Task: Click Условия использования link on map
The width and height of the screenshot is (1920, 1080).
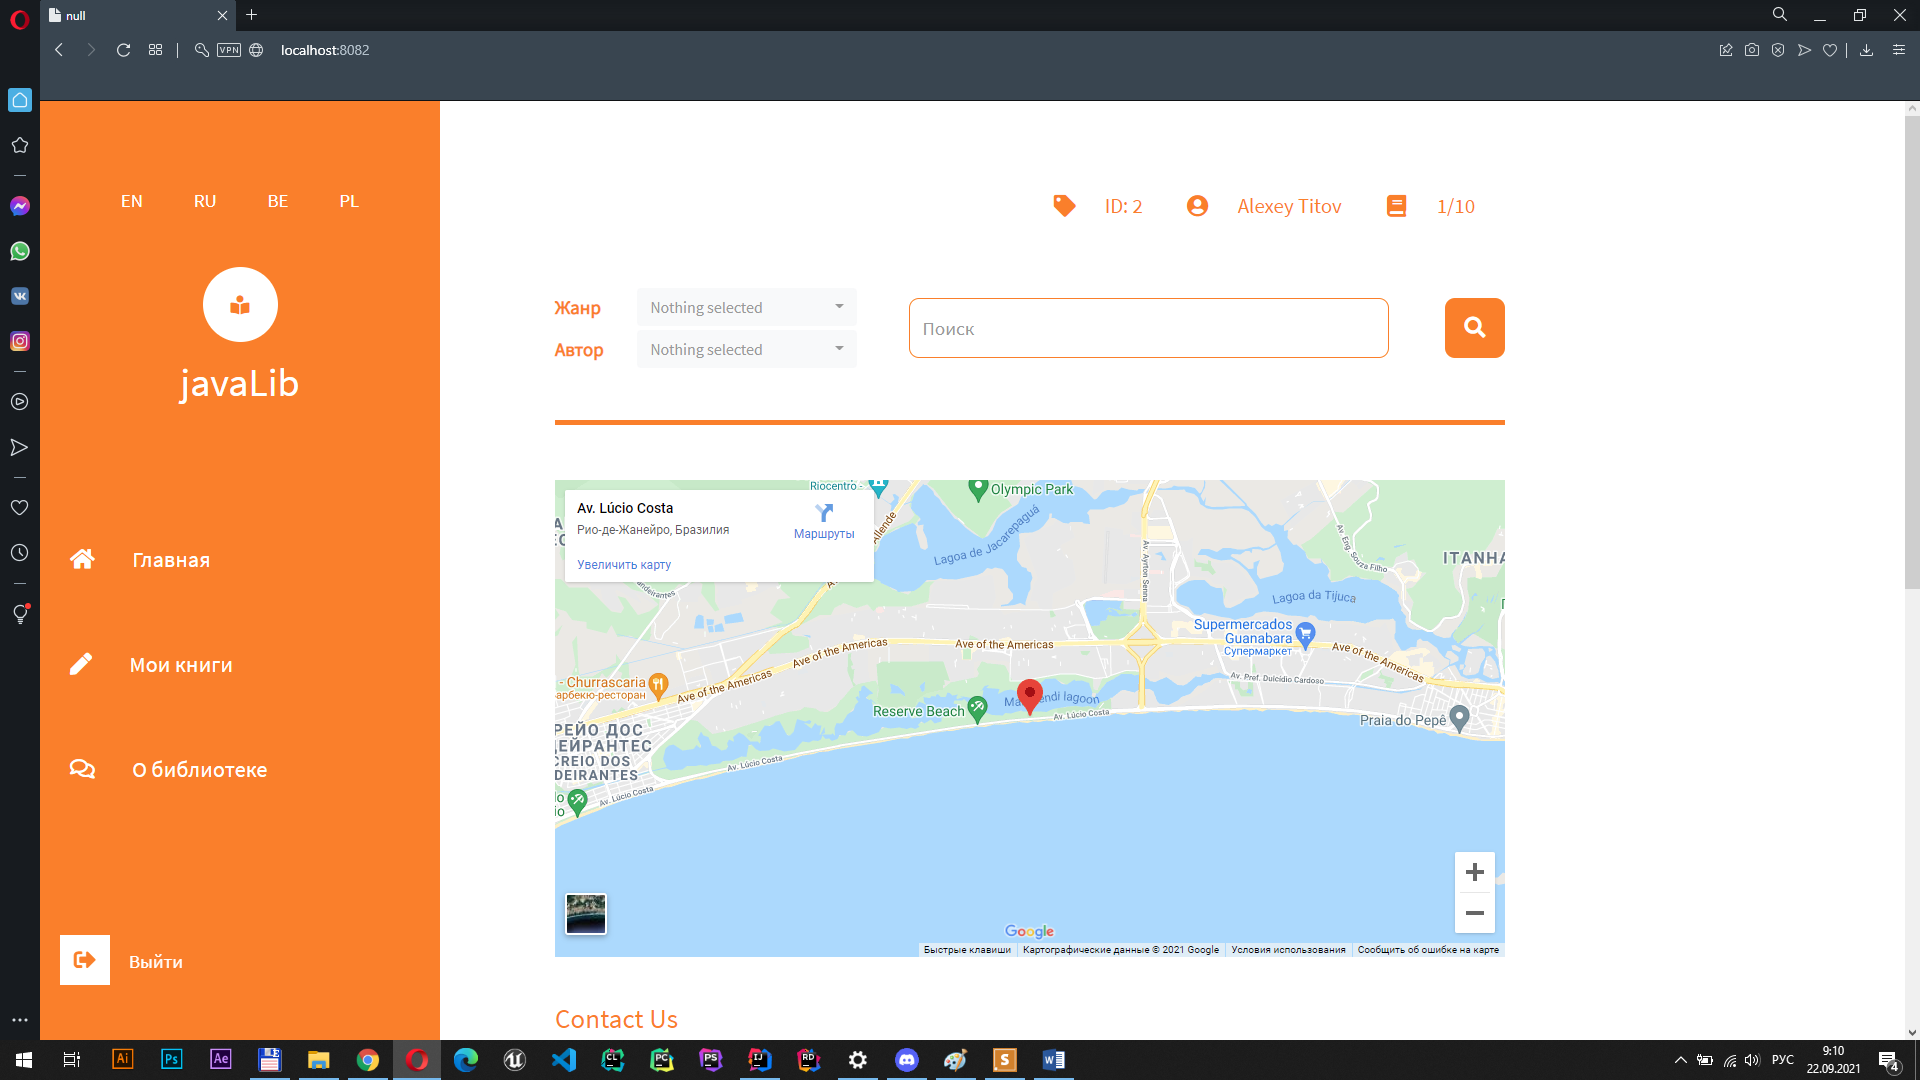Action: click(1288, 950)
